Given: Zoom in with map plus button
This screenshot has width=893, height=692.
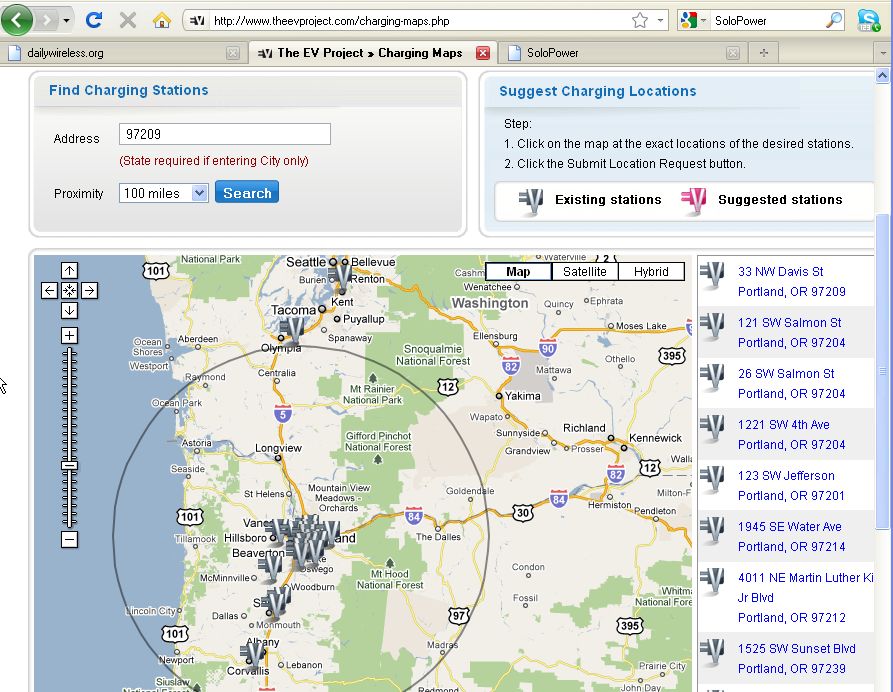Looking at the screenshot, I should point(69,335).
